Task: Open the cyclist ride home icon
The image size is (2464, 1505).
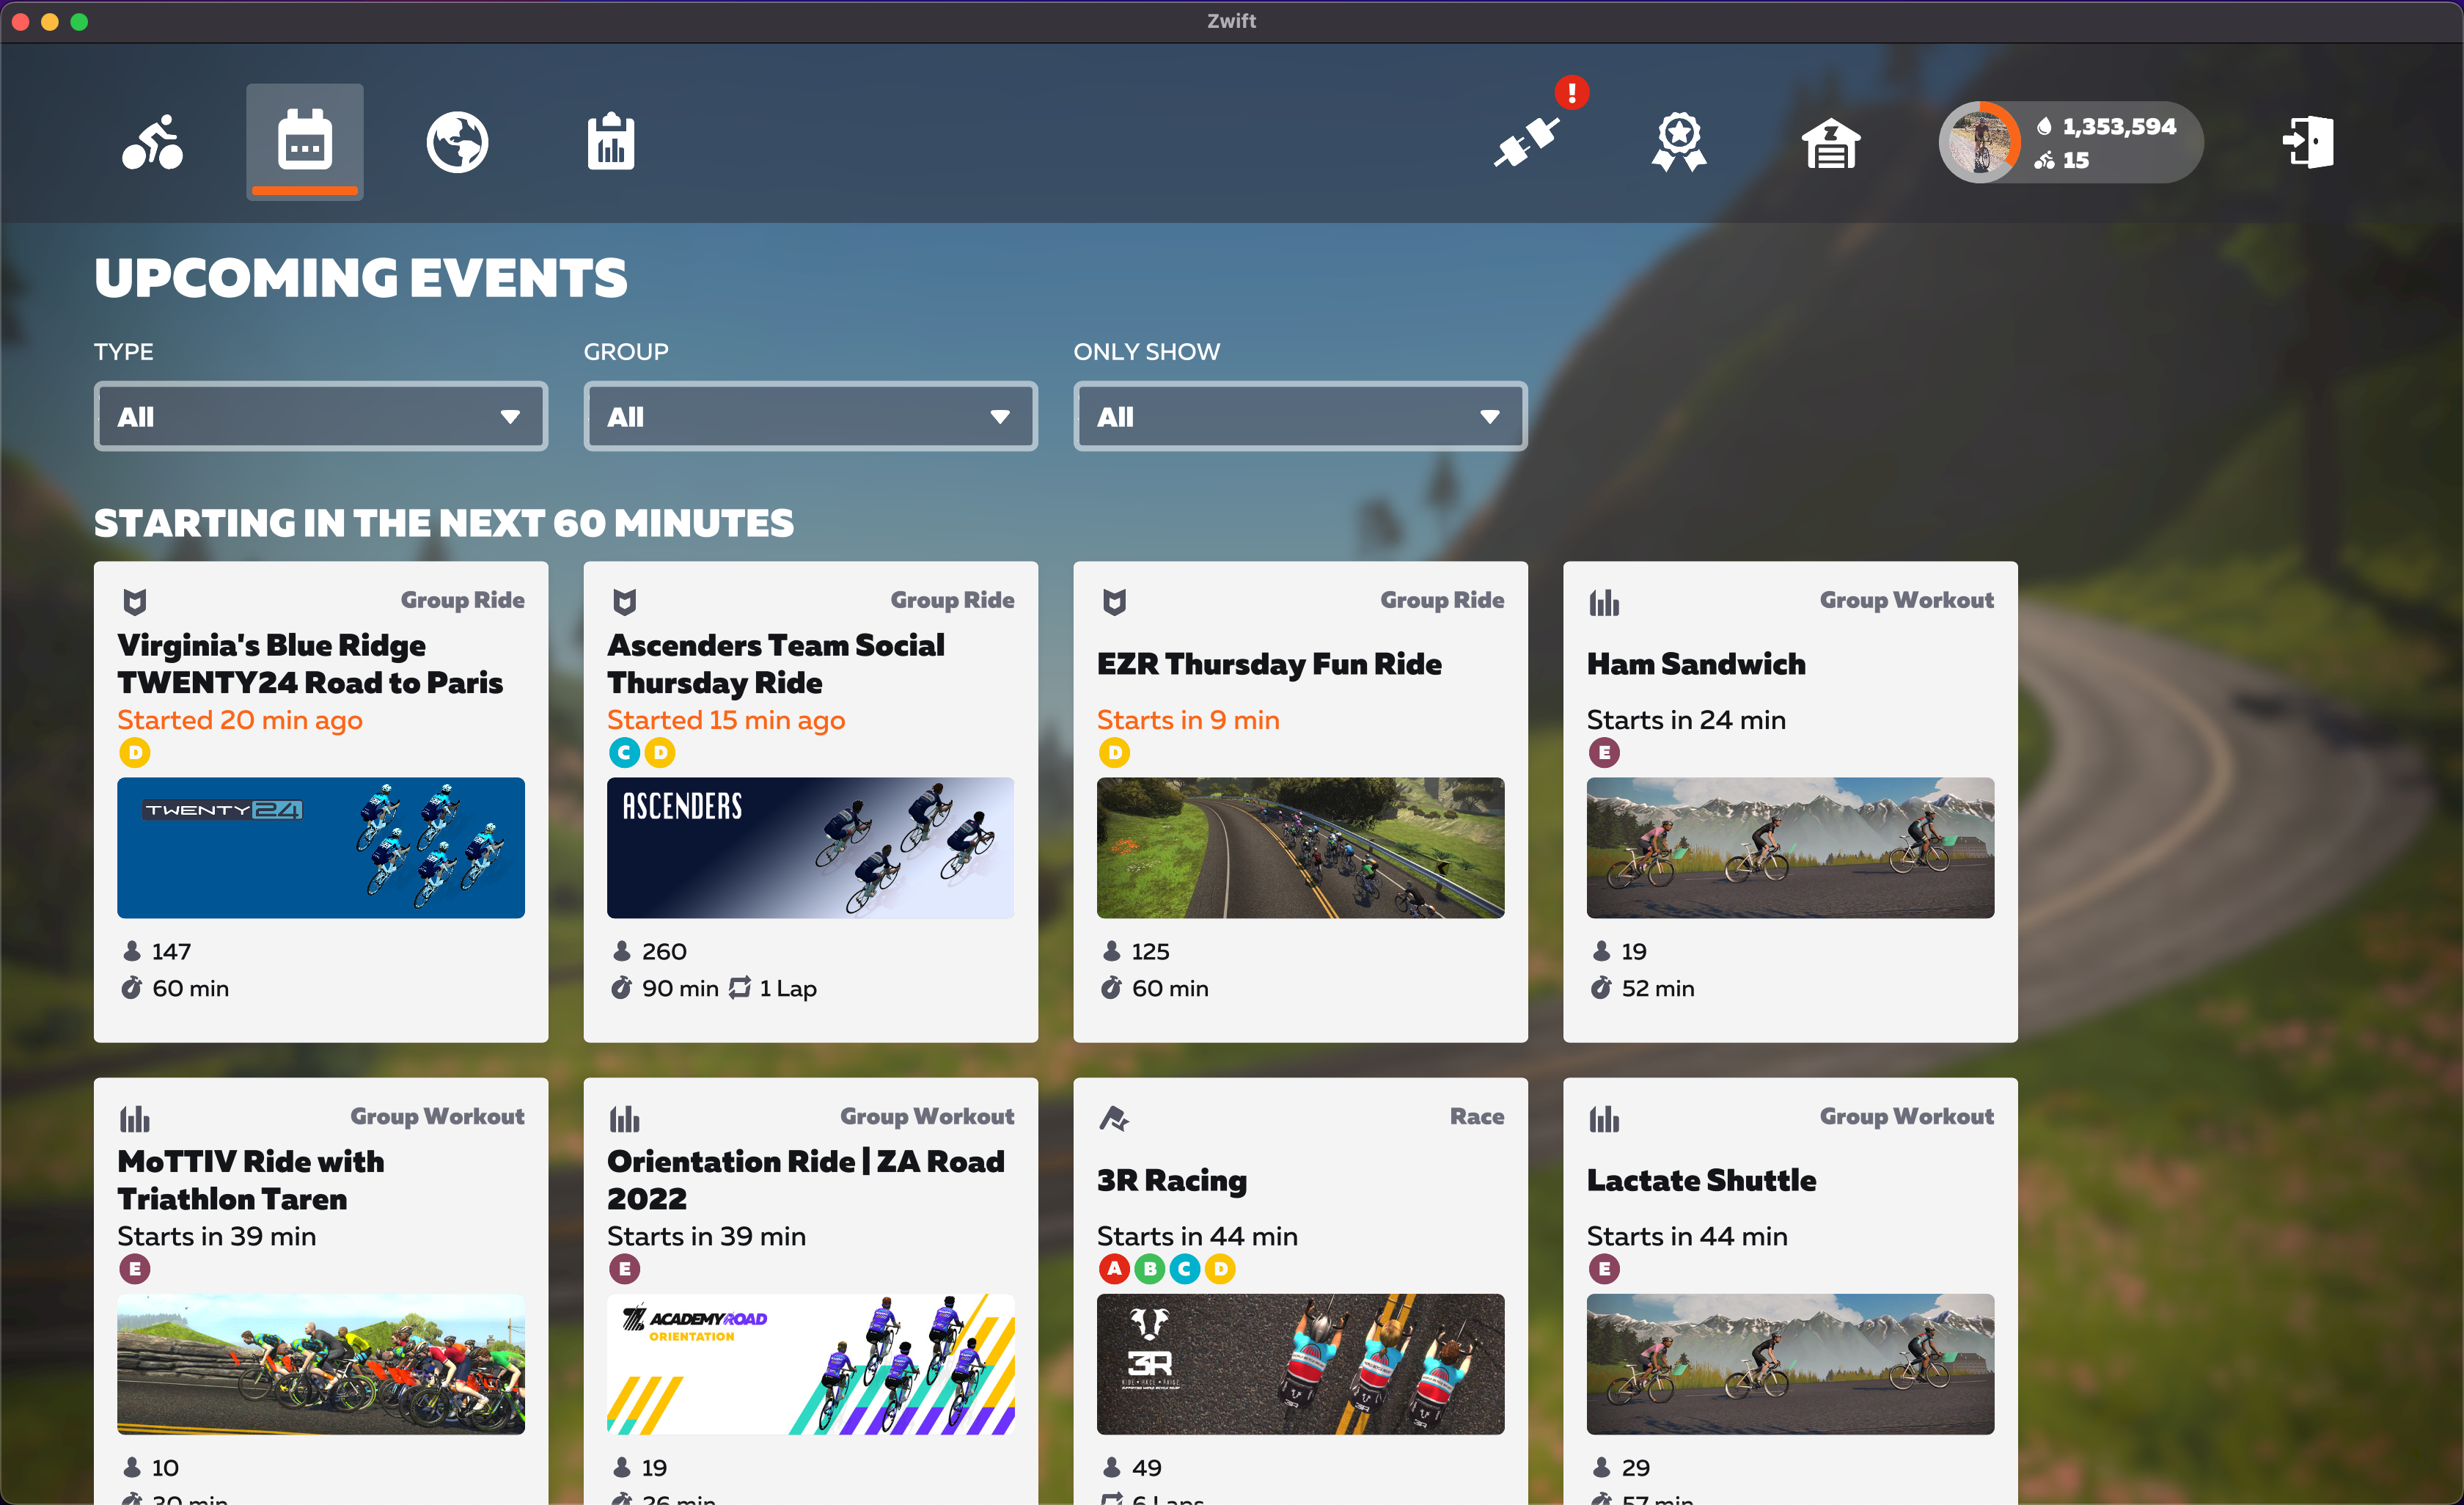Action: (x=152, y=142)
